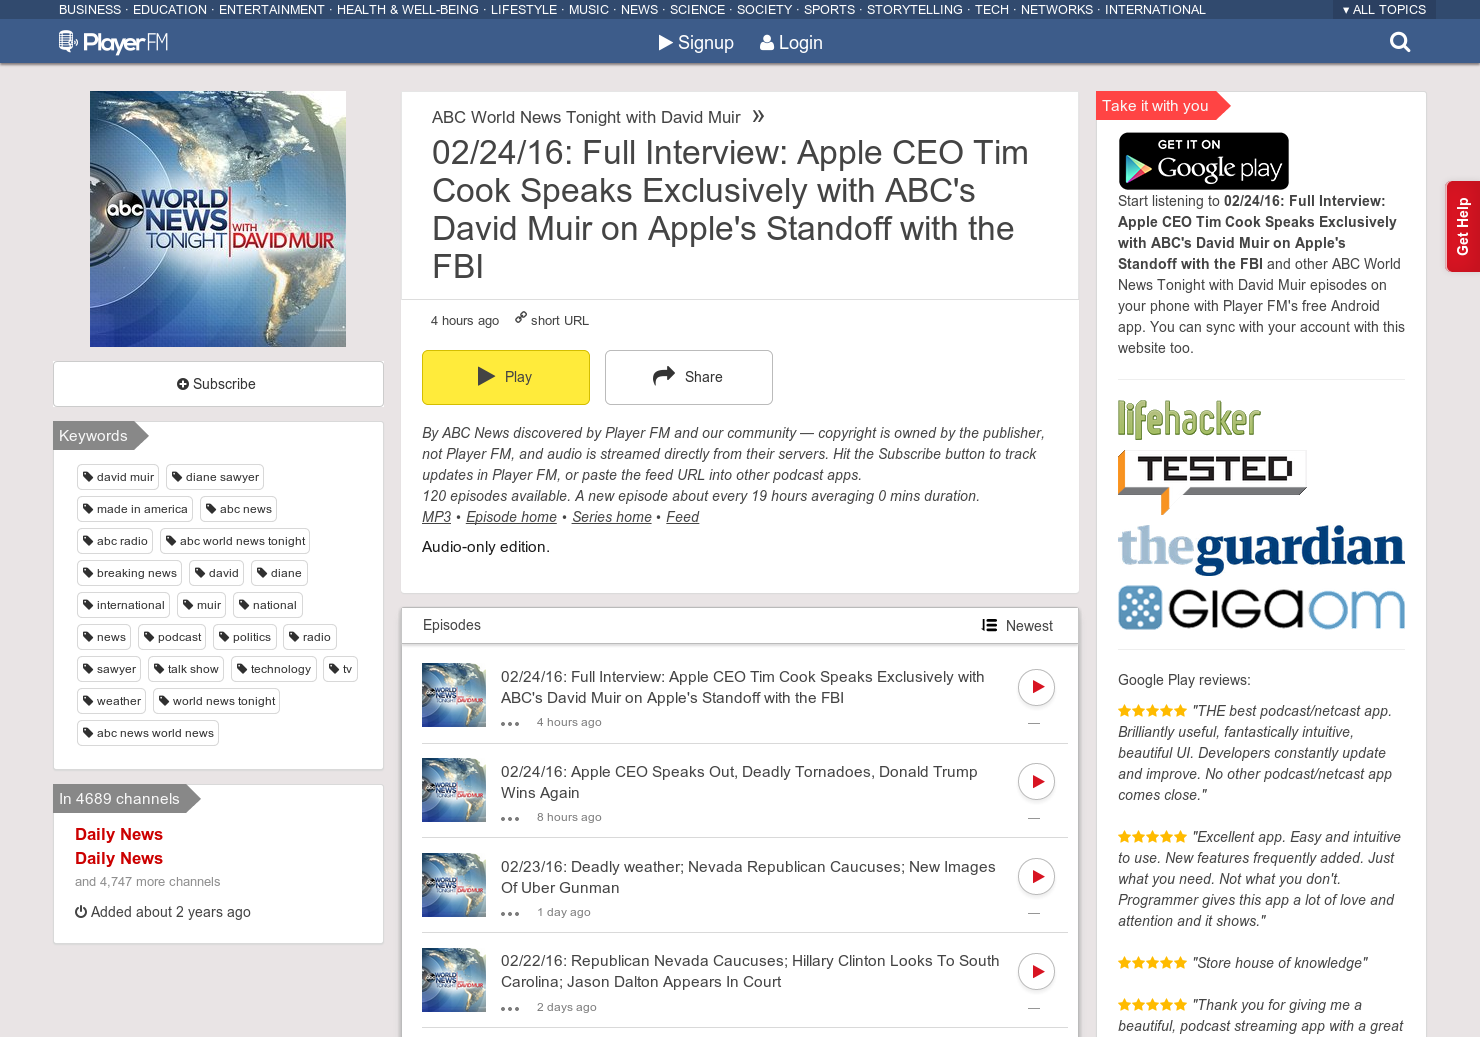Open the Lifehacker logo

1189,419
